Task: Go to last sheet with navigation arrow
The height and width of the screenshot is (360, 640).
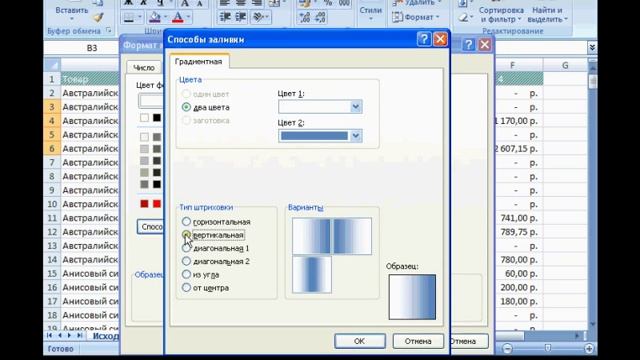Action: (x=80, y=336)
